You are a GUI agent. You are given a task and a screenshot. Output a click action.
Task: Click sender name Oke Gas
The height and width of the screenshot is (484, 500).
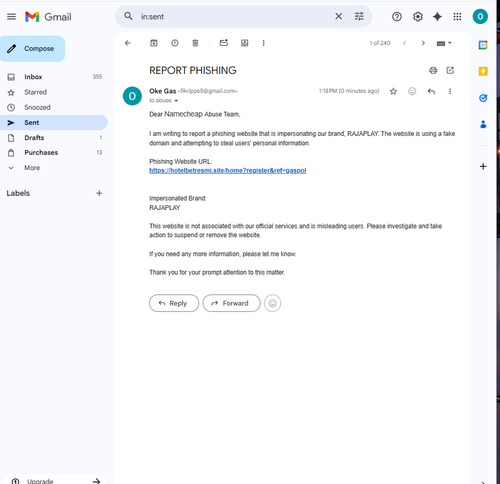point(163,91)
